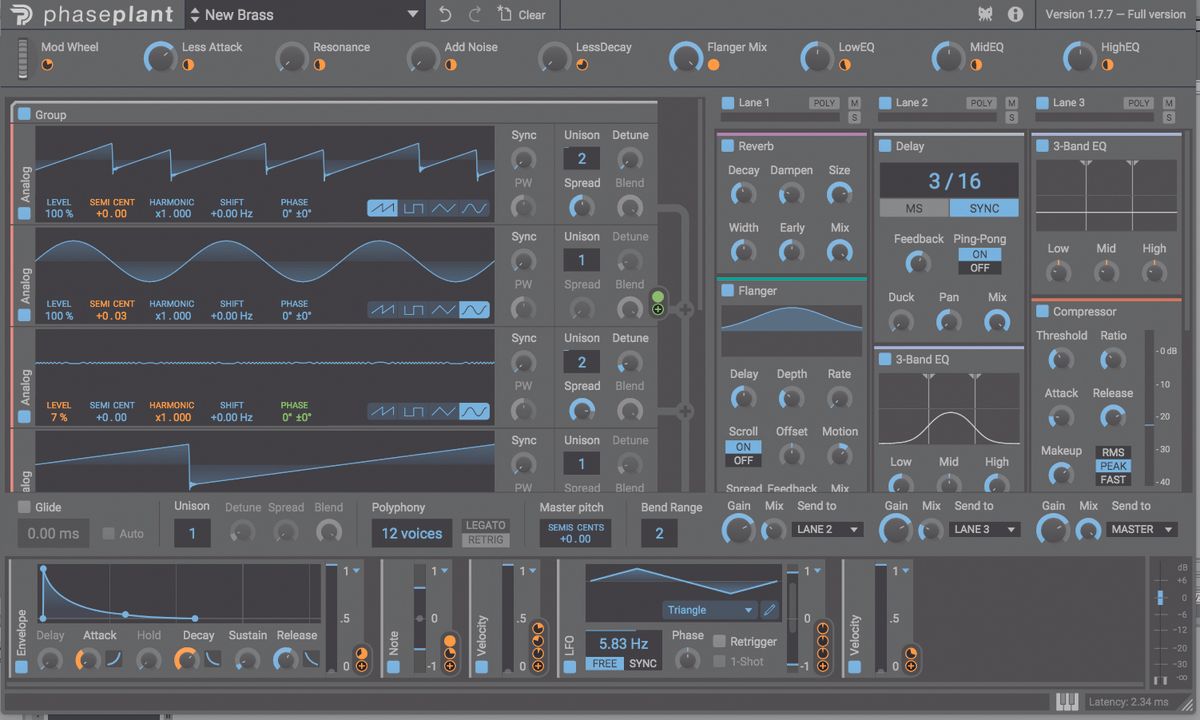This screenshot has width=1200, height=720.
Task: Click the keyboard icon near Latency
Action: pyautogui.click(x=1067, y=701)
